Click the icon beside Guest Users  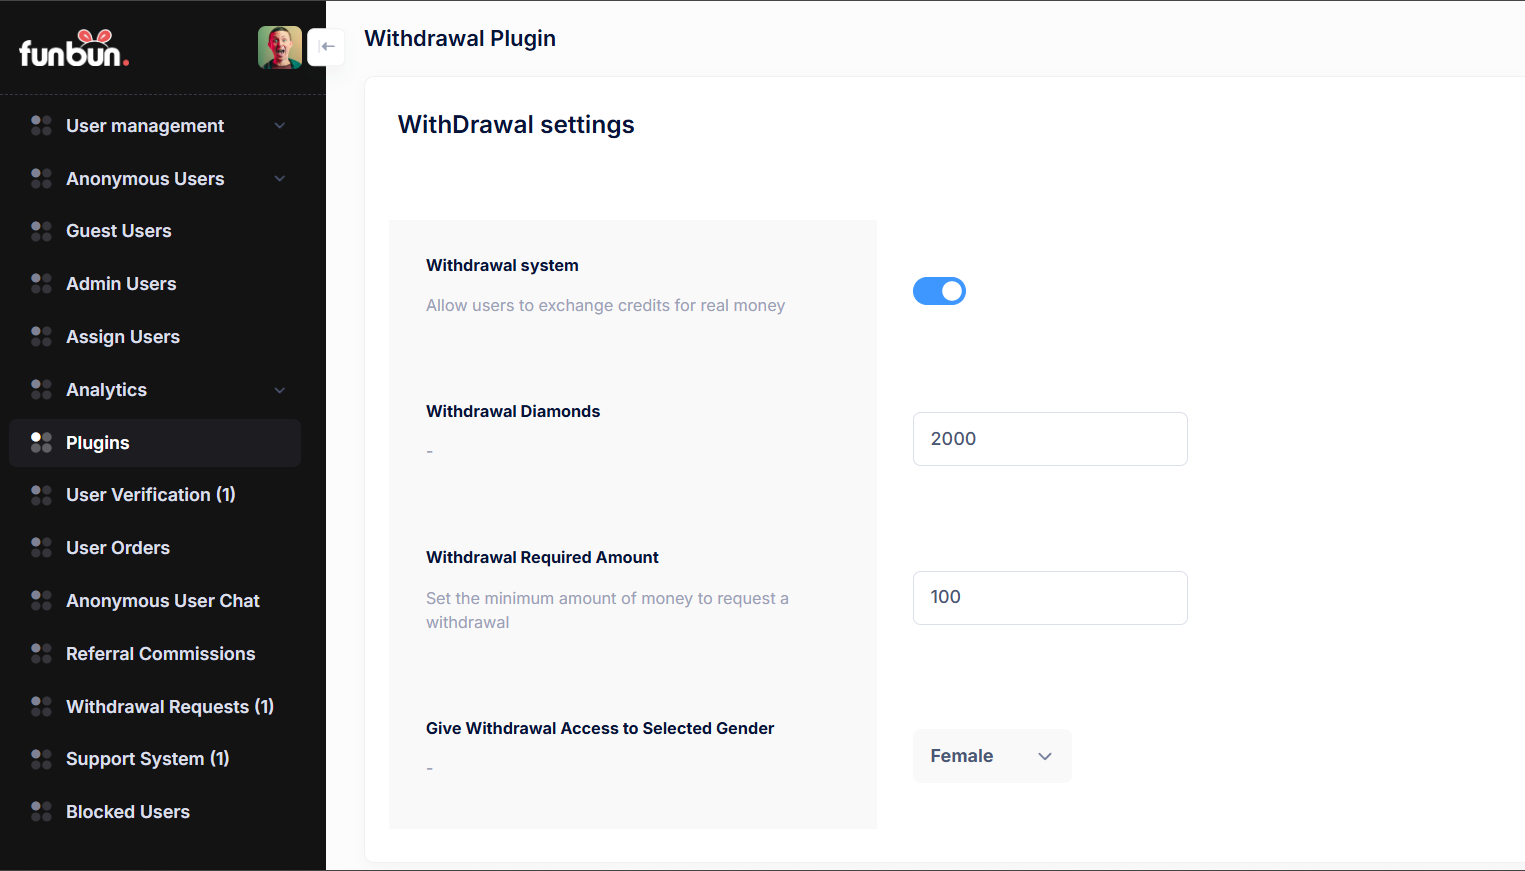[41, 231]
